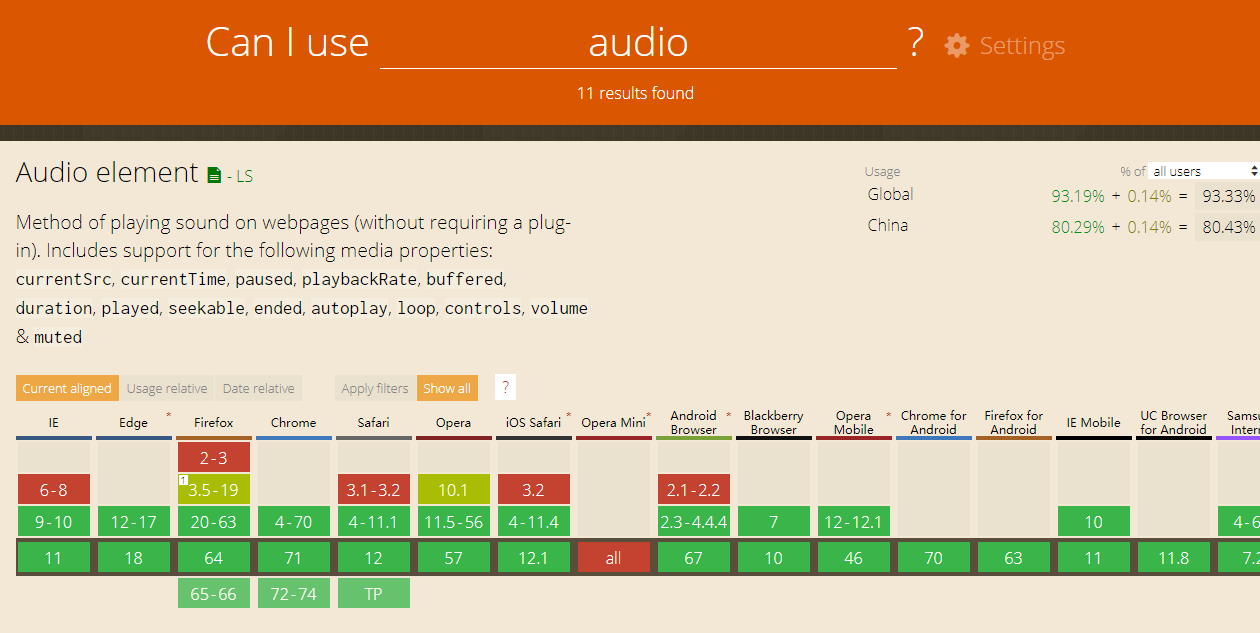
Task: Click the Opera 57 cell
Action: pyautogui.click(x=453, y=558)
